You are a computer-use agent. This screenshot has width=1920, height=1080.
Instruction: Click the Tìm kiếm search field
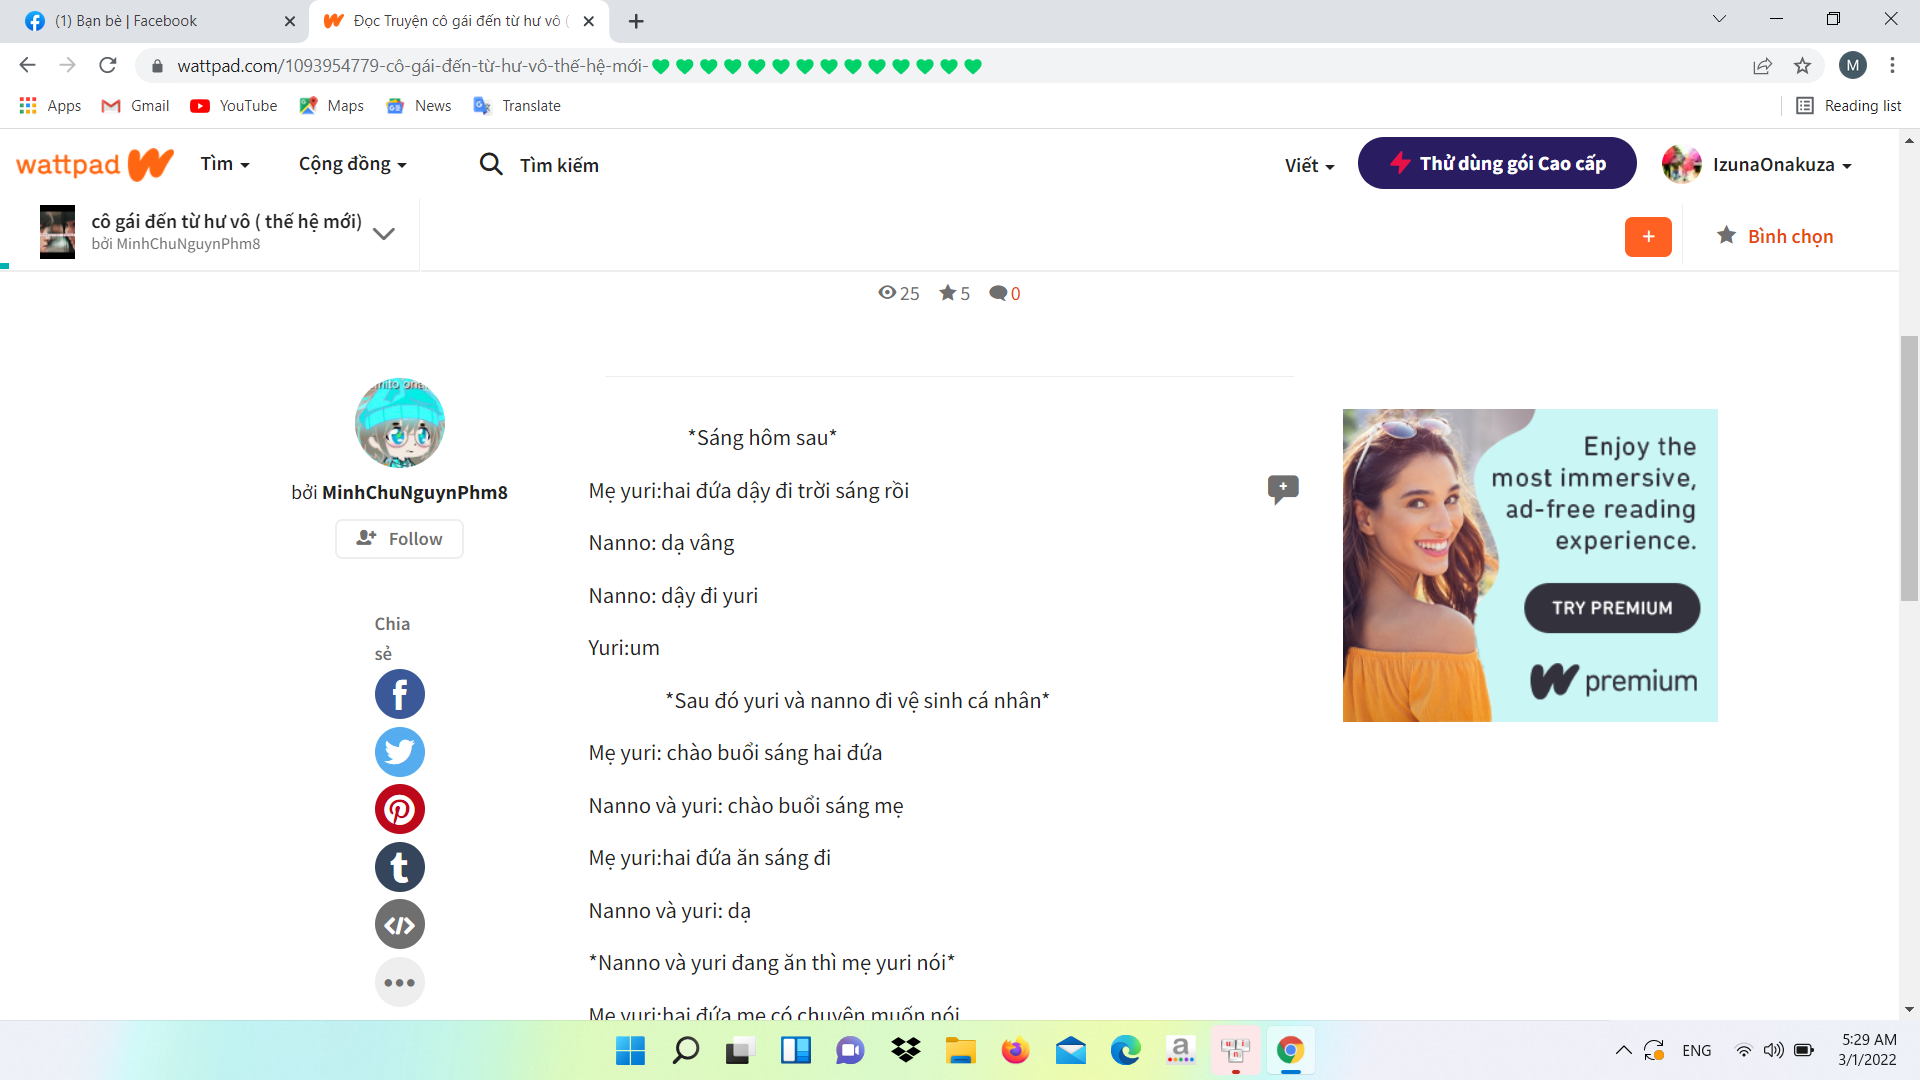coord(559,165)
